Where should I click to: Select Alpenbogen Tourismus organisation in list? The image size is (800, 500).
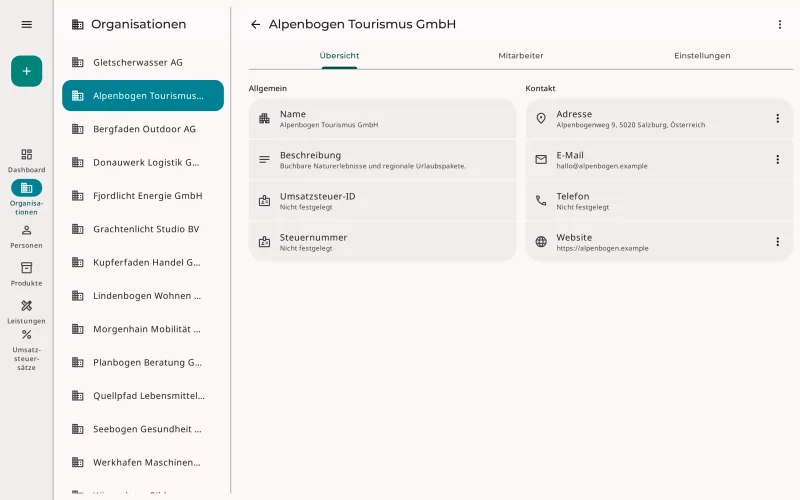click(x=143, y=95)
